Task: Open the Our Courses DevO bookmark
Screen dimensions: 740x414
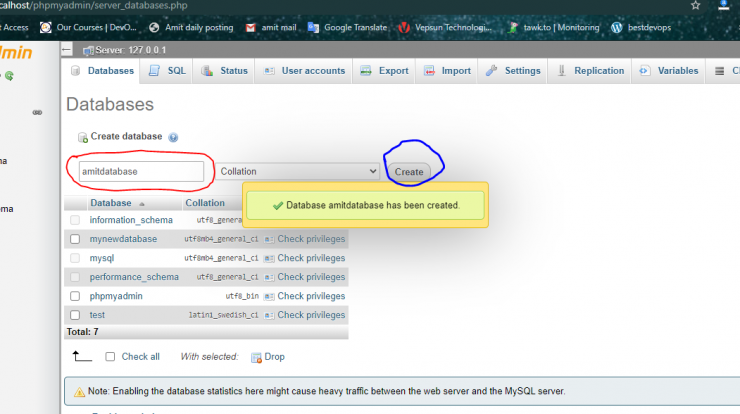Action: tap(88, 27)
